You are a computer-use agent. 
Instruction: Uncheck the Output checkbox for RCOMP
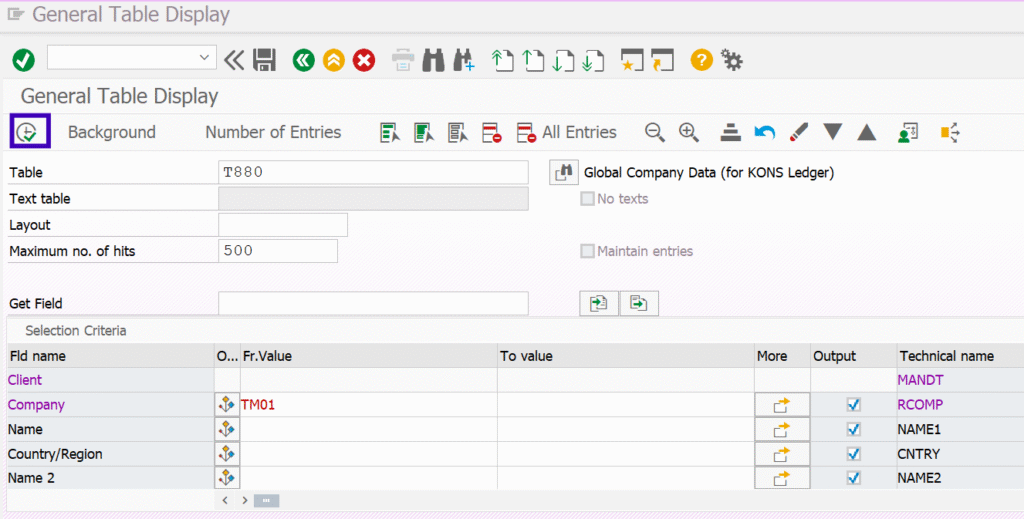[x=853, y=405]
